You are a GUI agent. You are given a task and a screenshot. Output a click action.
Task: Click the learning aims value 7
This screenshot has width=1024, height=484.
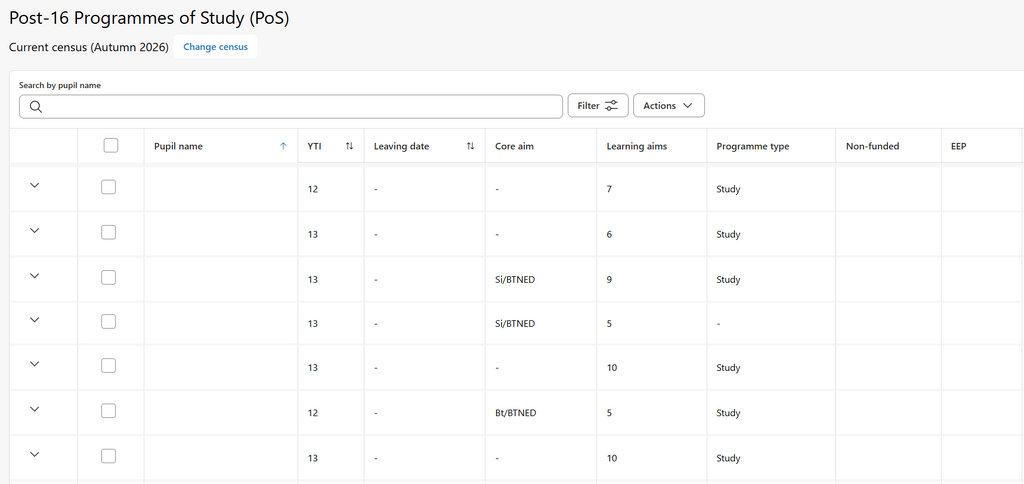(609, 189)
